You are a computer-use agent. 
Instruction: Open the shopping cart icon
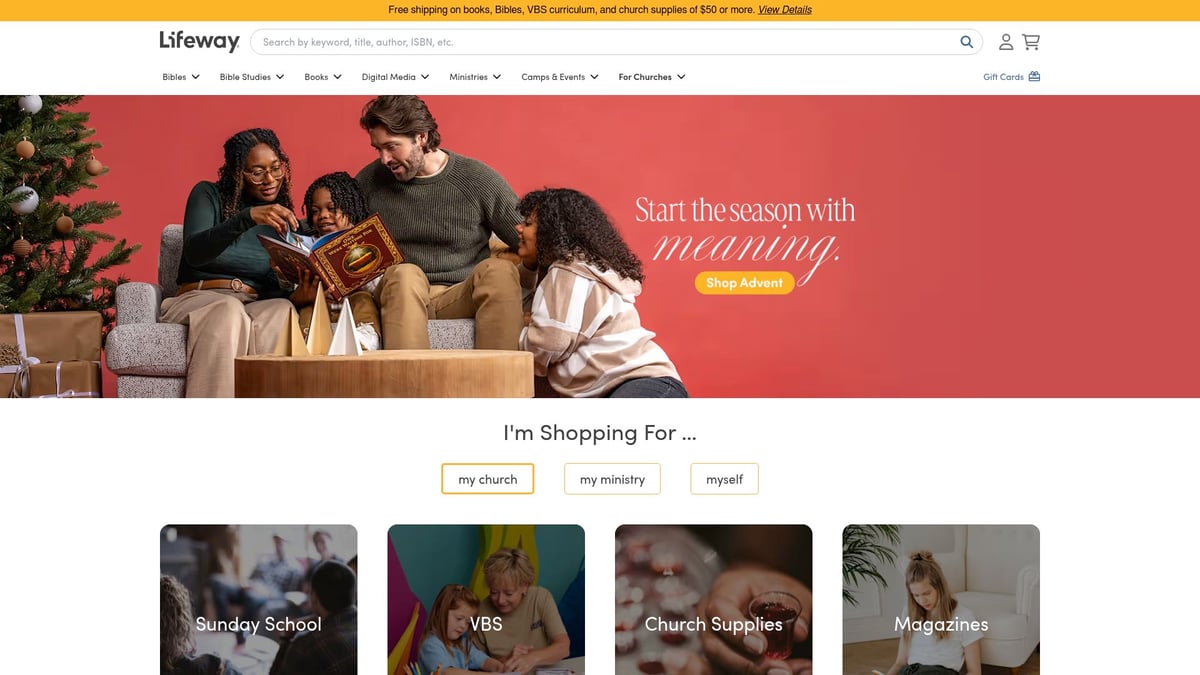pyautogui.click(x=1031, y=42)
